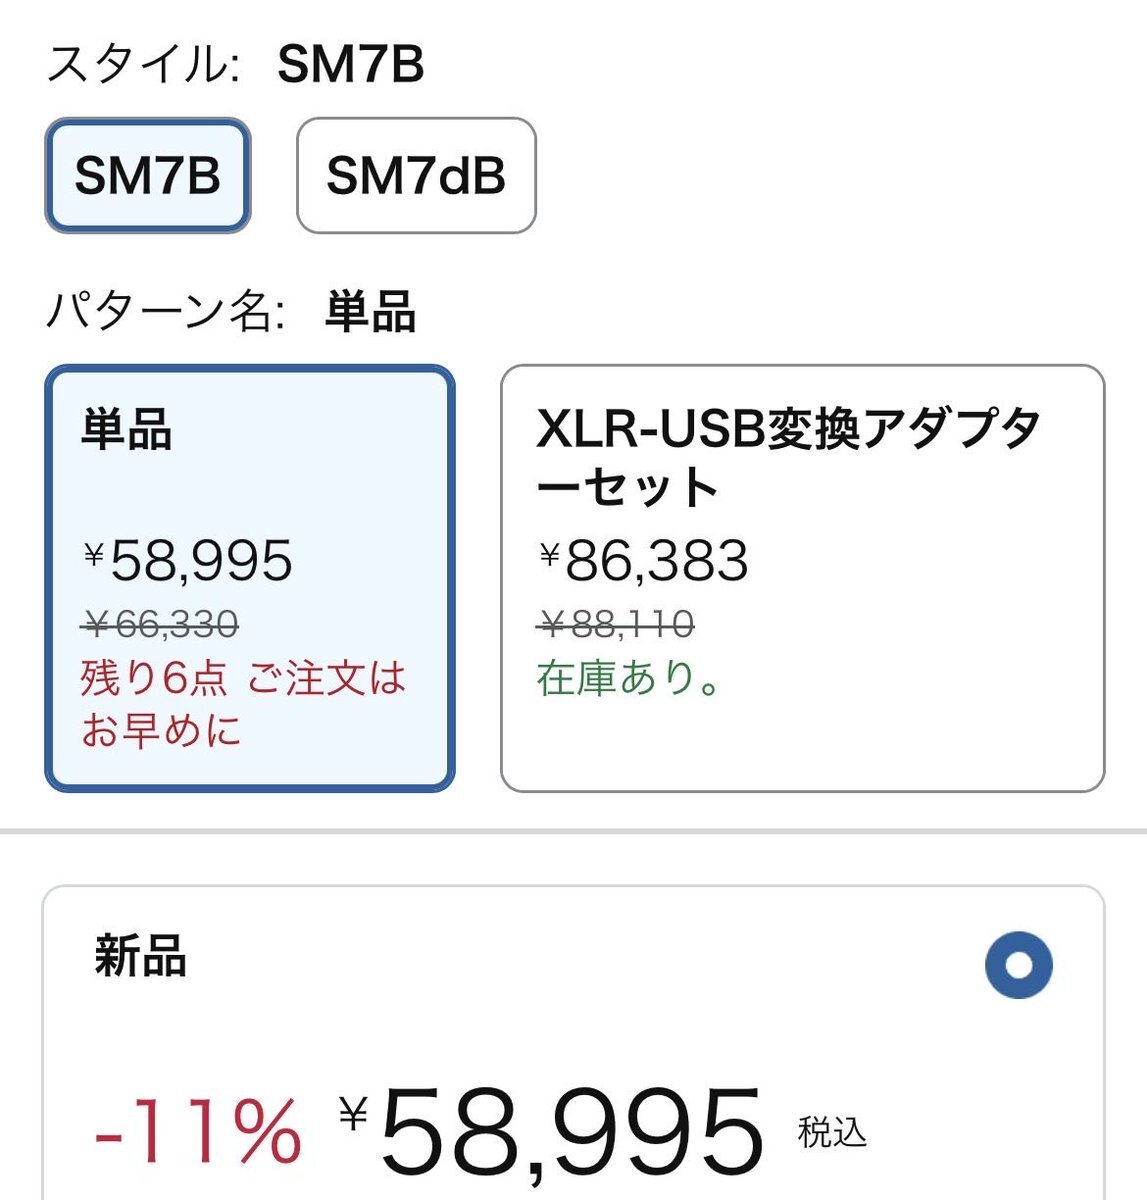
Task: Click the struck-through ¥88,110 list price
Action: pos(617,625)
